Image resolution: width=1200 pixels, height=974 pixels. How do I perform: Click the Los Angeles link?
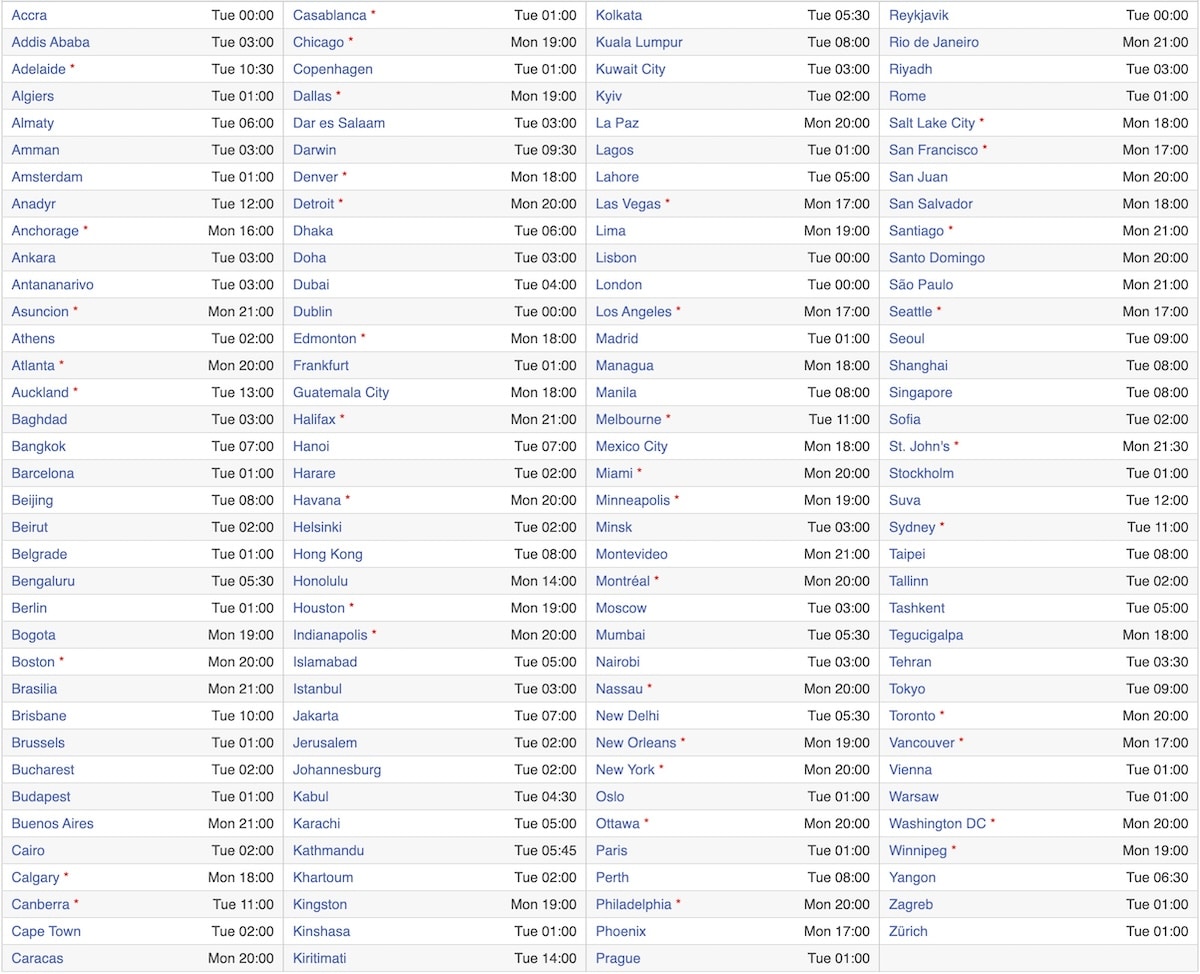(x=633, y=312)
